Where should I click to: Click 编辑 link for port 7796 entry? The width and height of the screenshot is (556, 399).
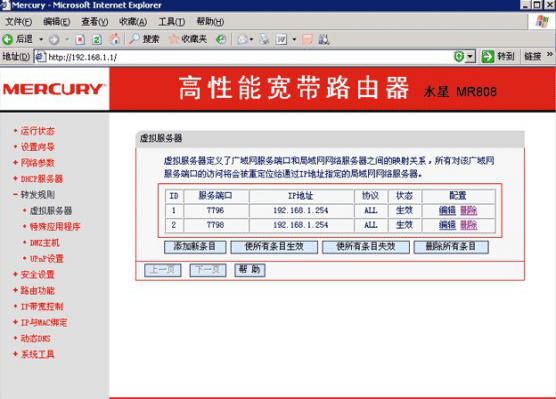pyautogui.click(x=447, y=211)
